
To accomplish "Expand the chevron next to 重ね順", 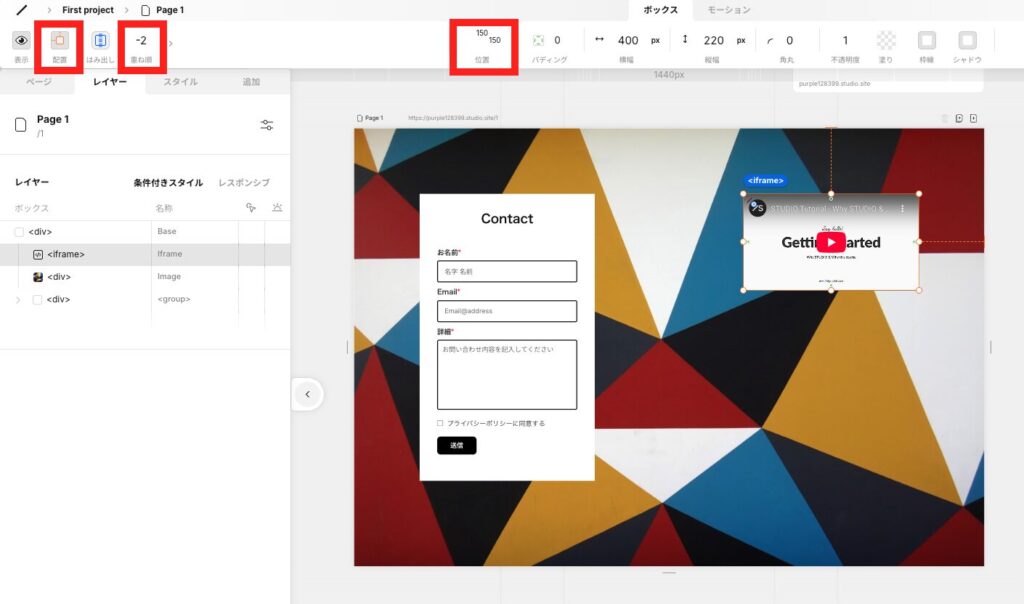I will click(170, 44).
